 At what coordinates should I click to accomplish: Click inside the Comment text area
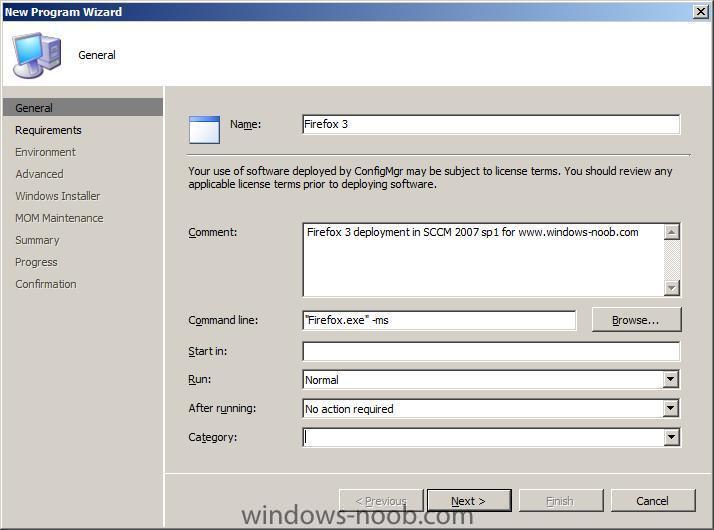click(x=483, y=260)
